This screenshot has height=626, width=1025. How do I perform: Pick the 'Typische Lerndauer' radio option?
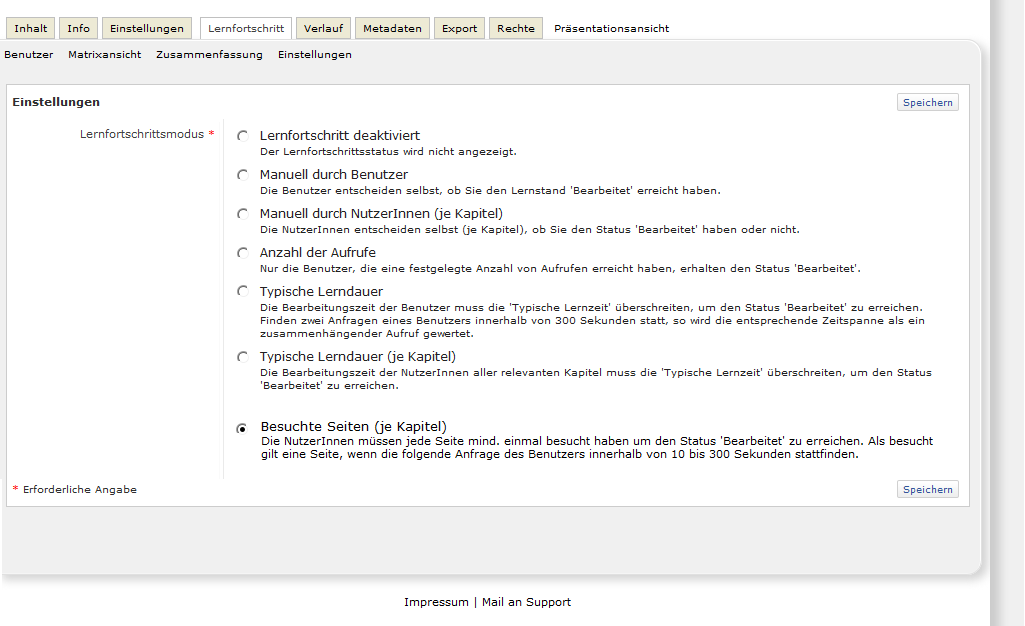(242, 292)
